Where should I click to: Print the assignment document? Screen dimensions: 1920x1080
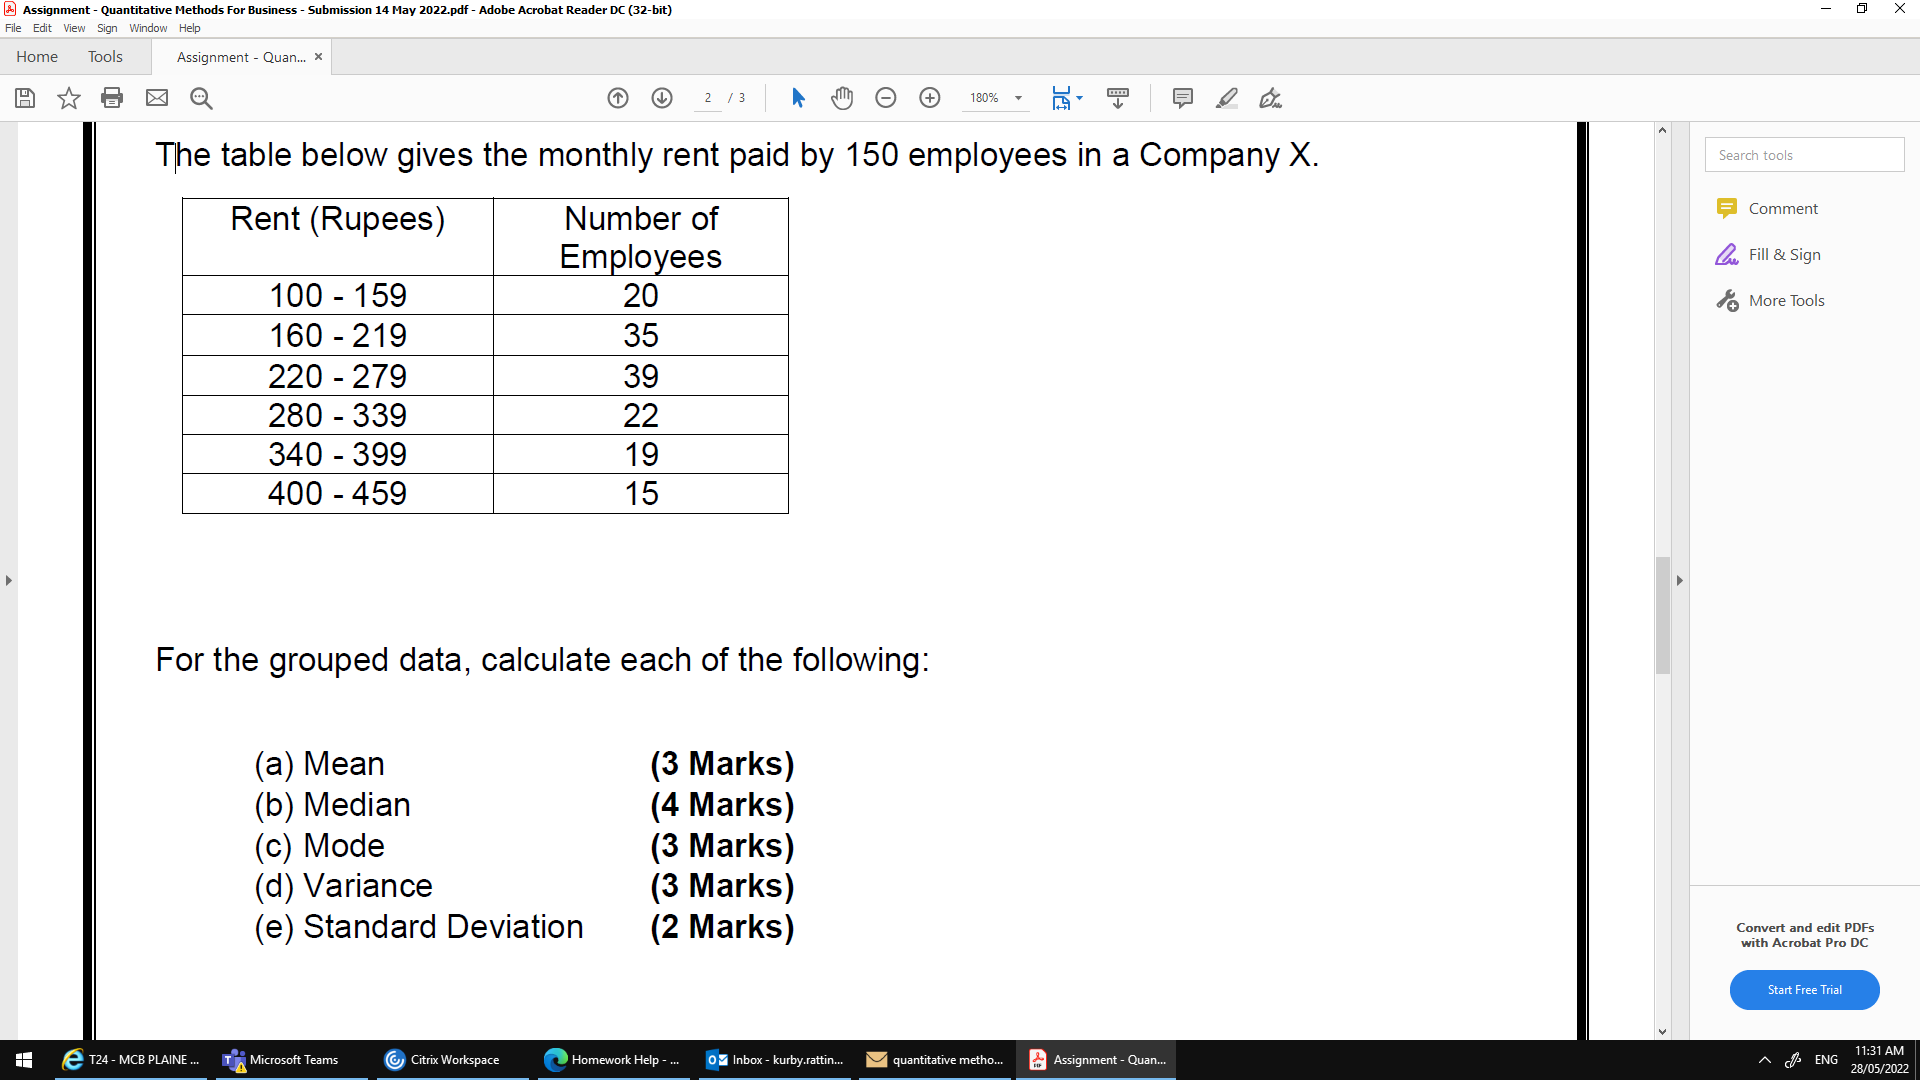tap(112, 98)
